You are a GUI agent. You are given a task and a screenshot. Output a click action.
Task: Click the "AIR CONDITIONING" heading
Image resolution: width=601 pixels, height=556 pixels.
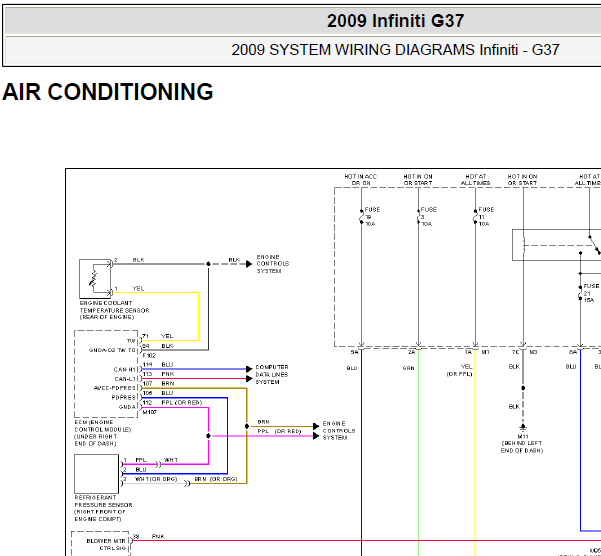(108, 92)
